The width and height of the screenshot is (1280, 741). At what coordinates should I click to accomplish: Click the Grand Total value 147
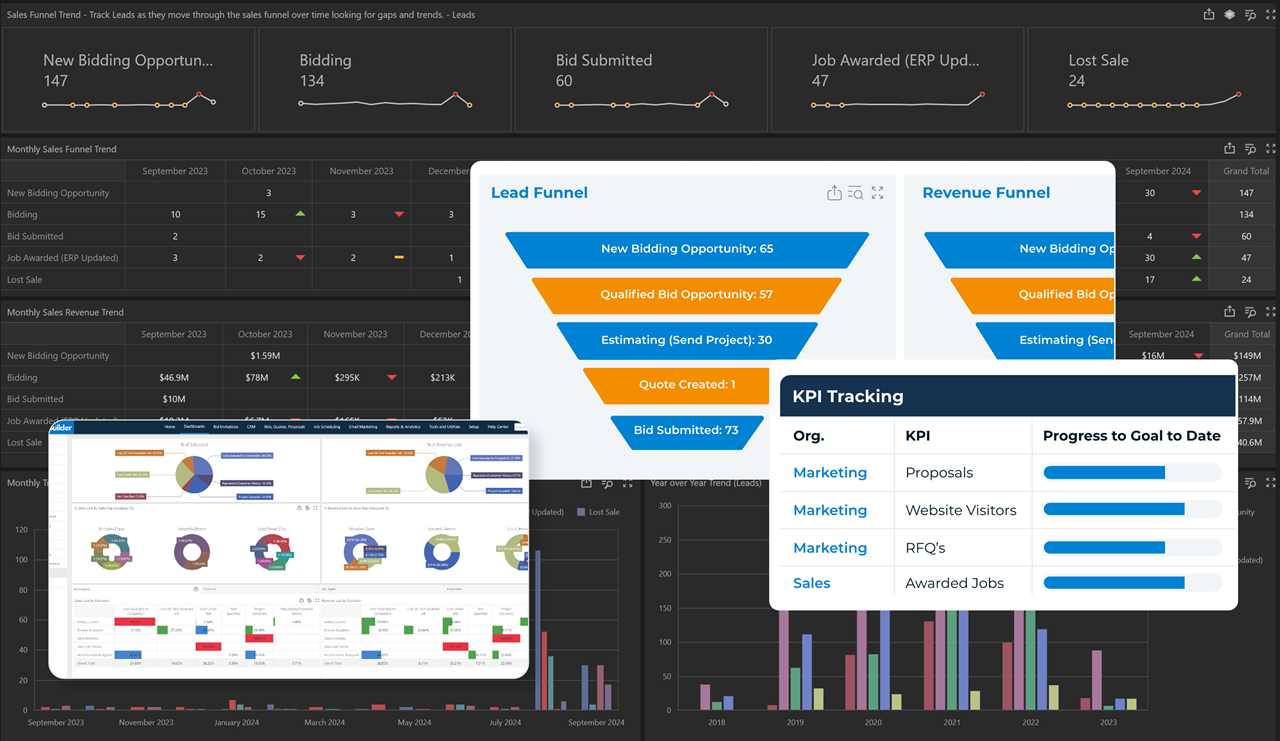[1246, 193]
